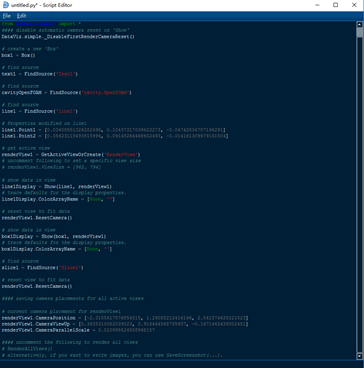Click the '# RenderAllViews()' comment line
The width and height of the screenshot is (364, 368).
pyautogui.click(x=27, y=349)
